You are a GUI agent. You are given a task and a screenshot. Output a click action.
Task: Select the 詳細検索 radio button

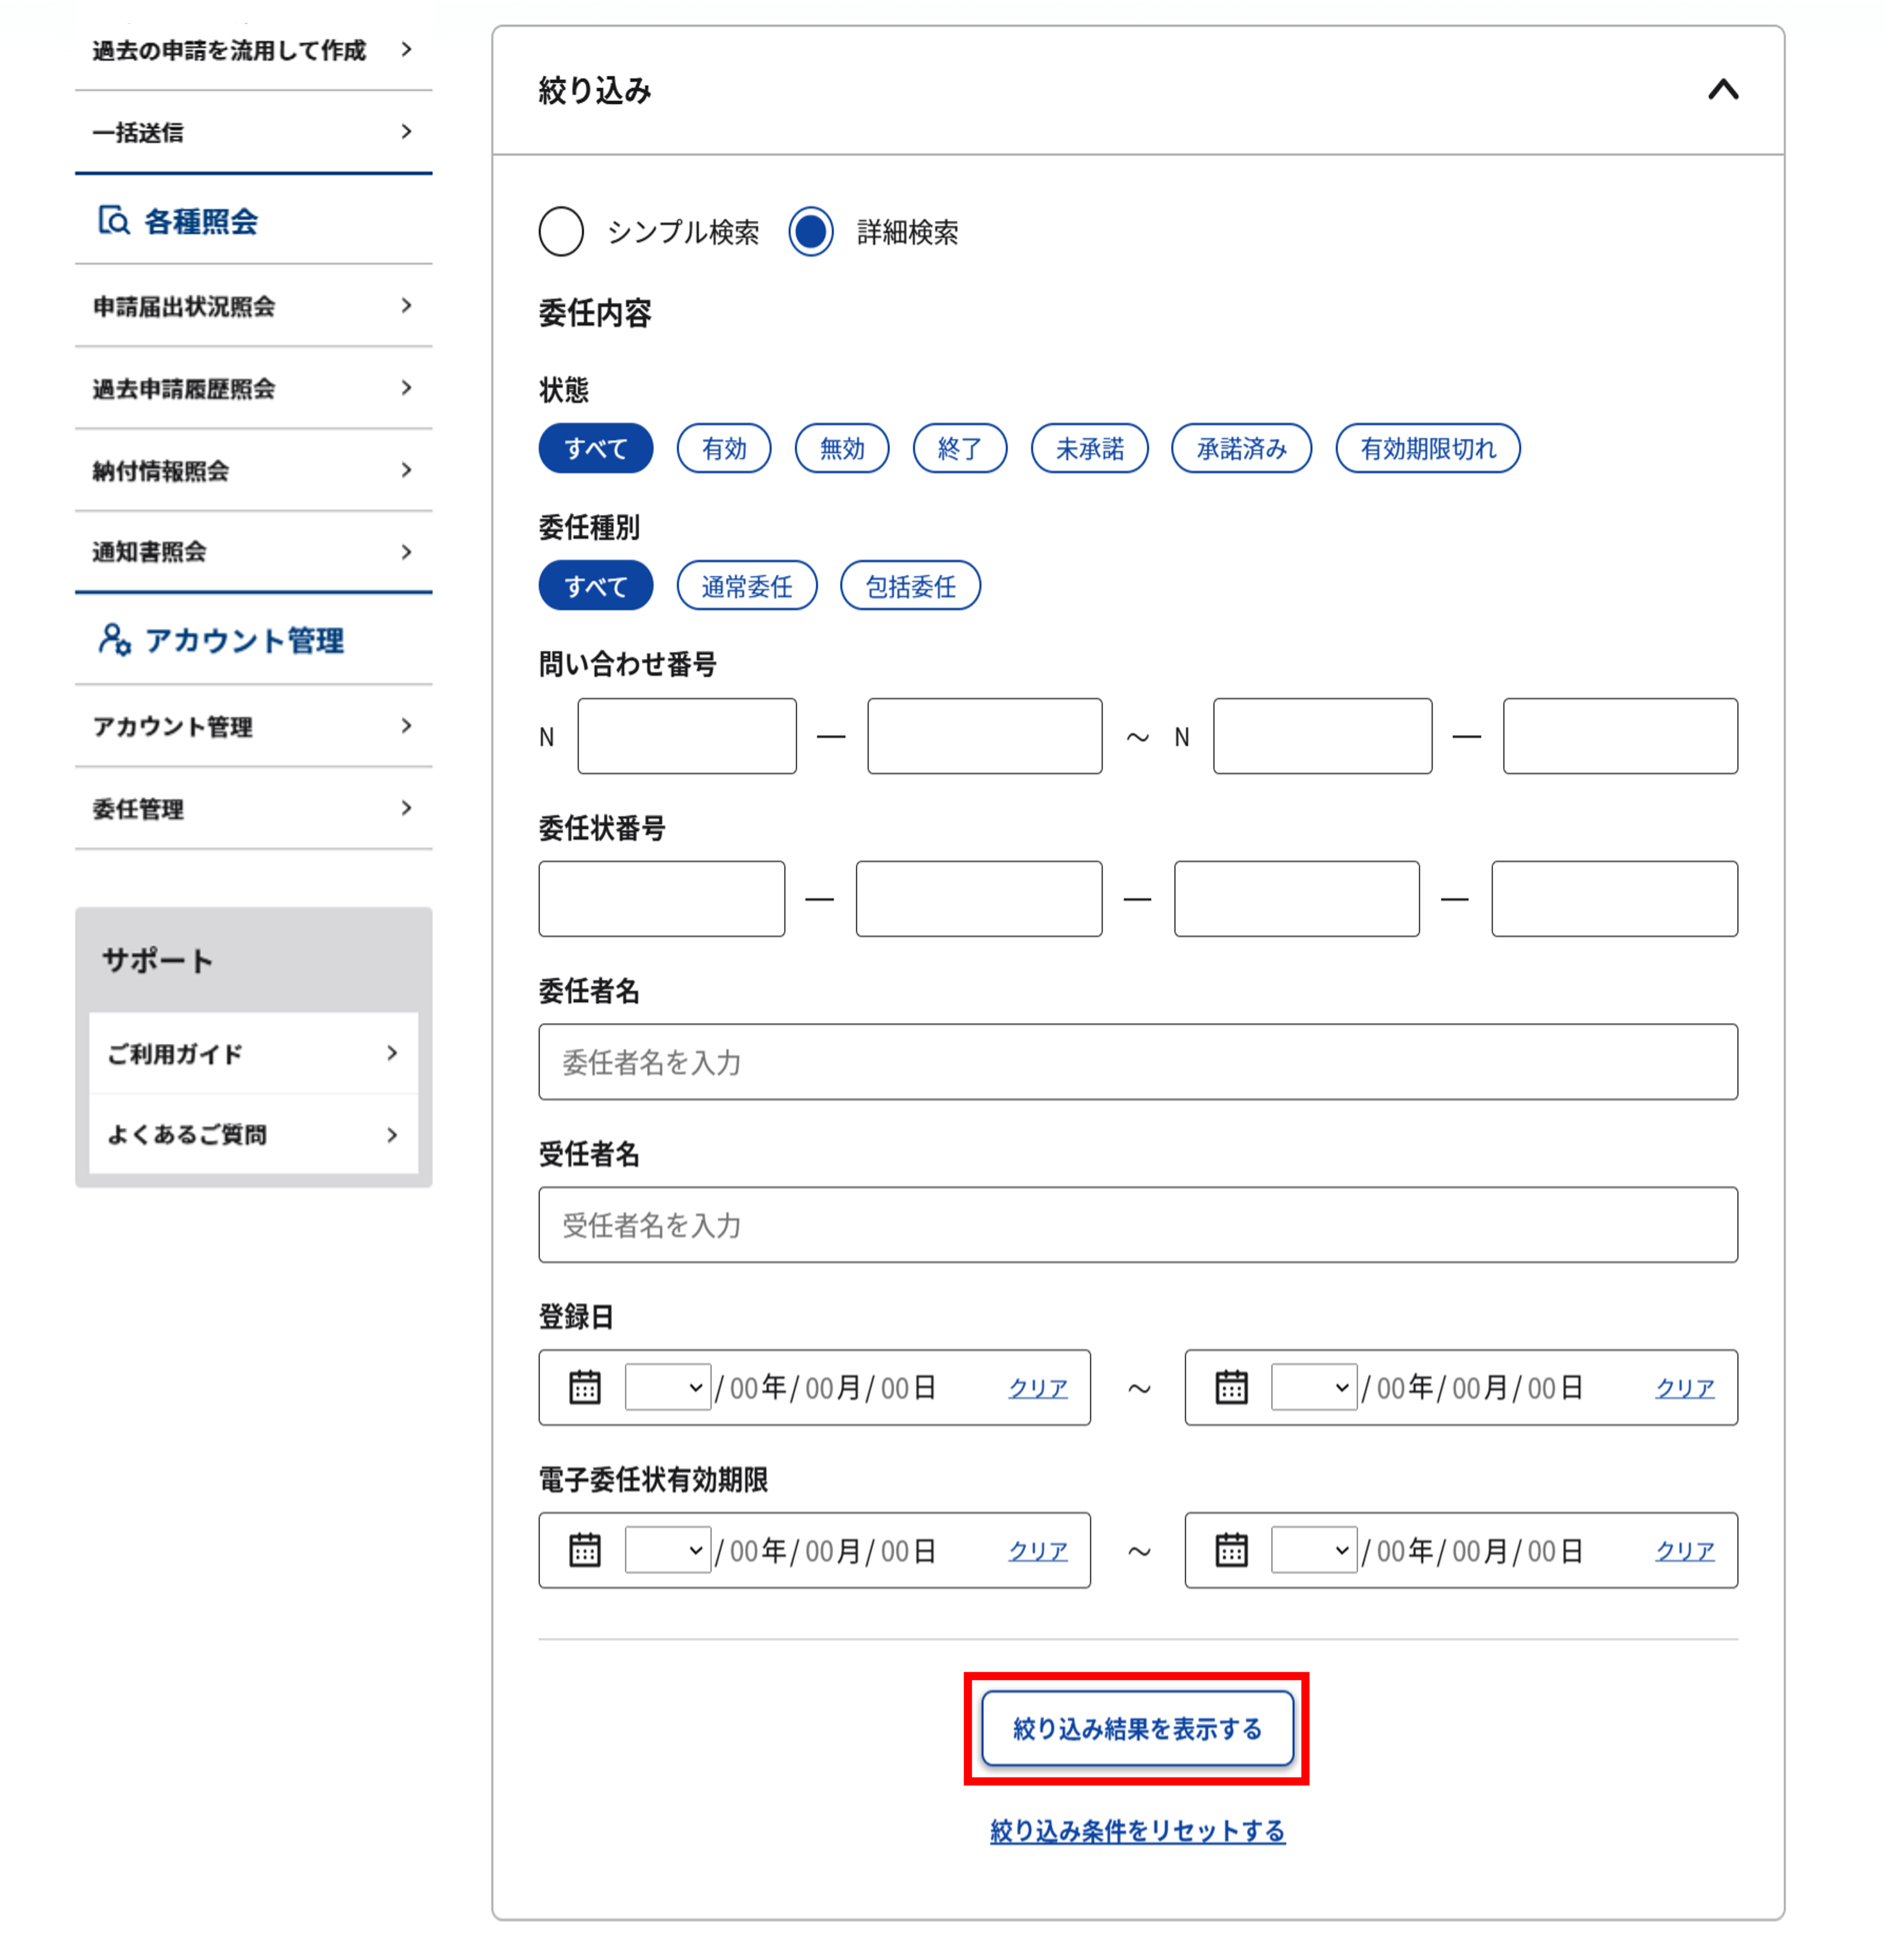point(810,232)
